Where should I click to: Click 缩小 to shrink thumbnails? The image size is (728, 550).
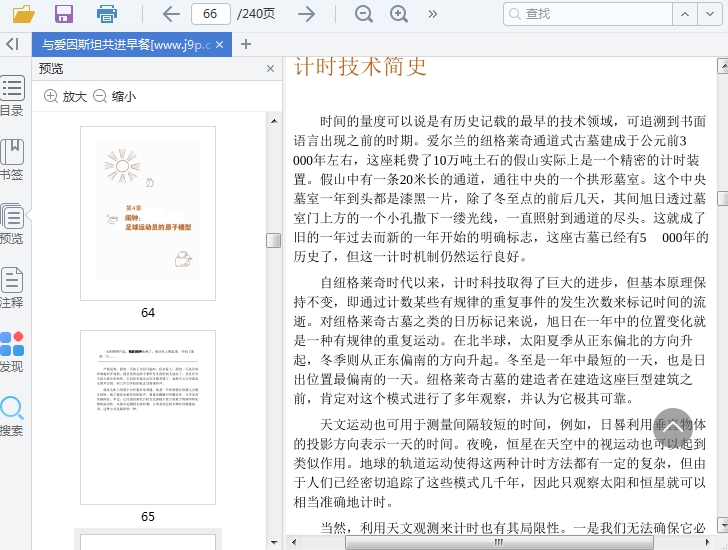(x=115, y=96)
